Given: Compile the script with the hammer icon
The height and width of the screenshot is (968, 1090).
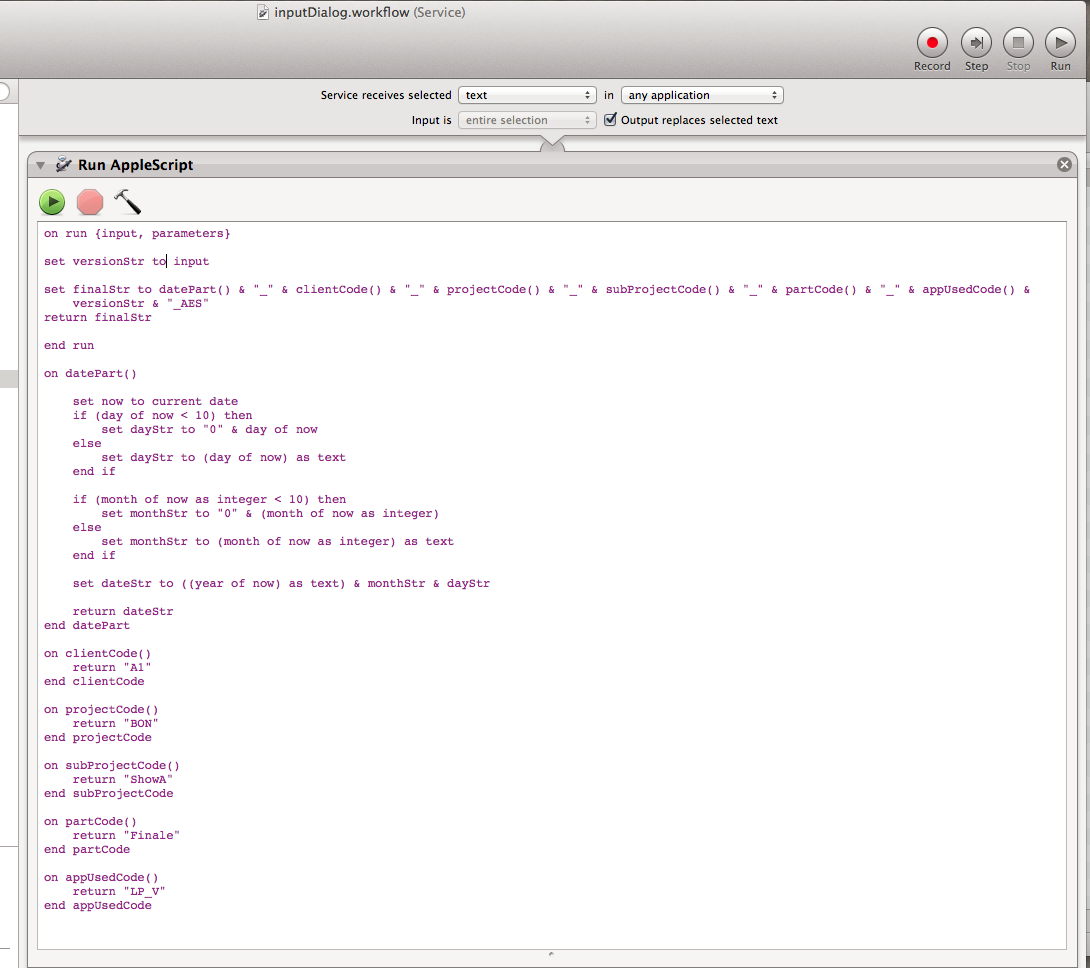Looking at the screenshot, I should (x=128, y=202).
